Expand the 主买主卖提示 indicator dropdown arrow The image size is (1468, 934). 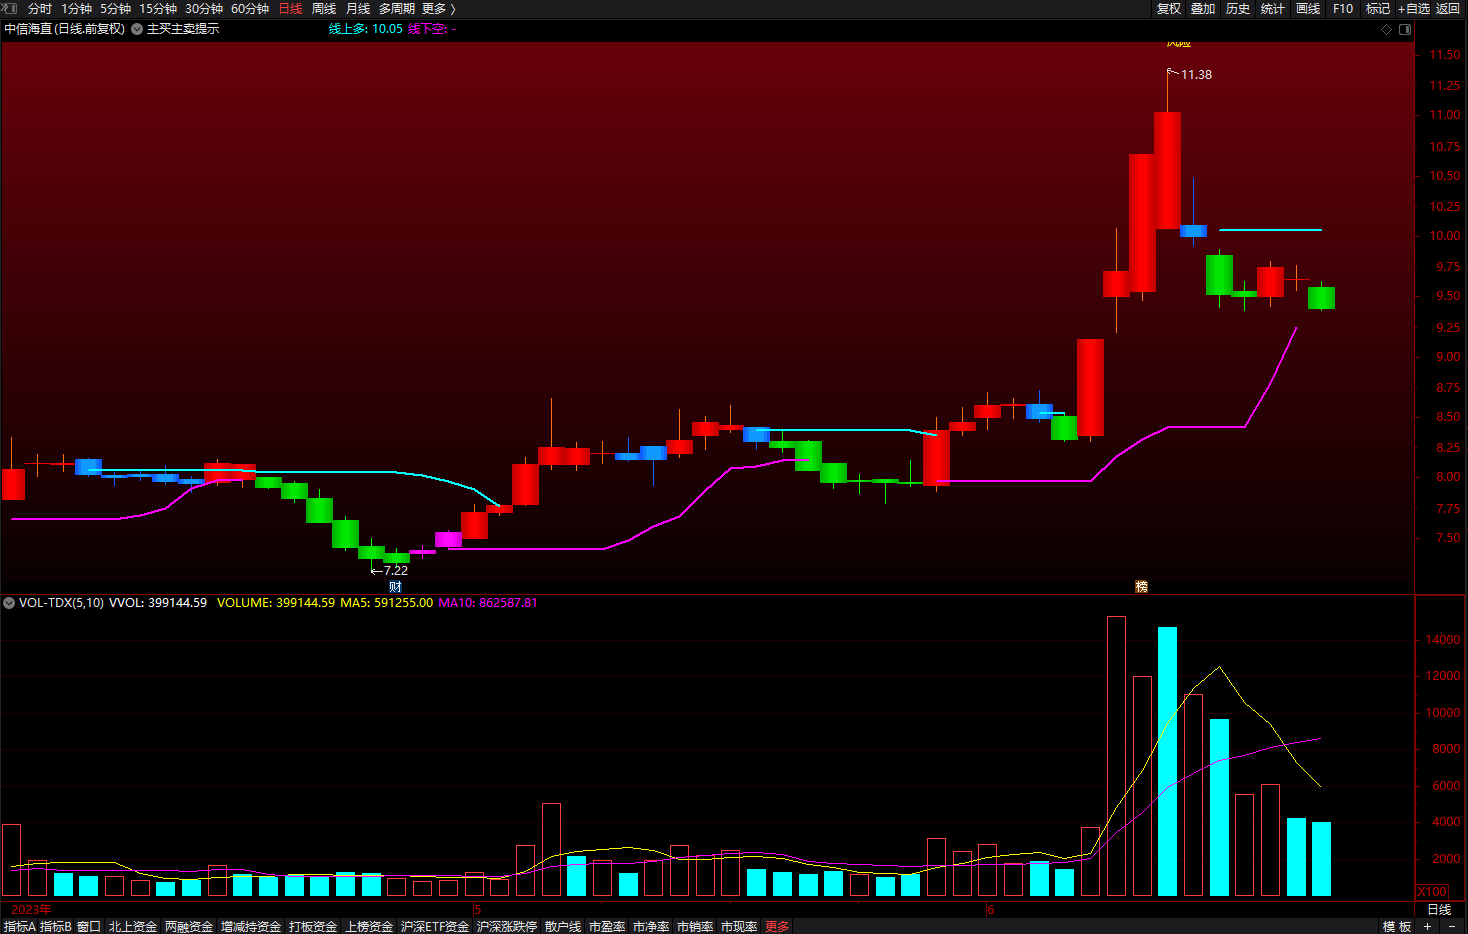coord(137,29)
